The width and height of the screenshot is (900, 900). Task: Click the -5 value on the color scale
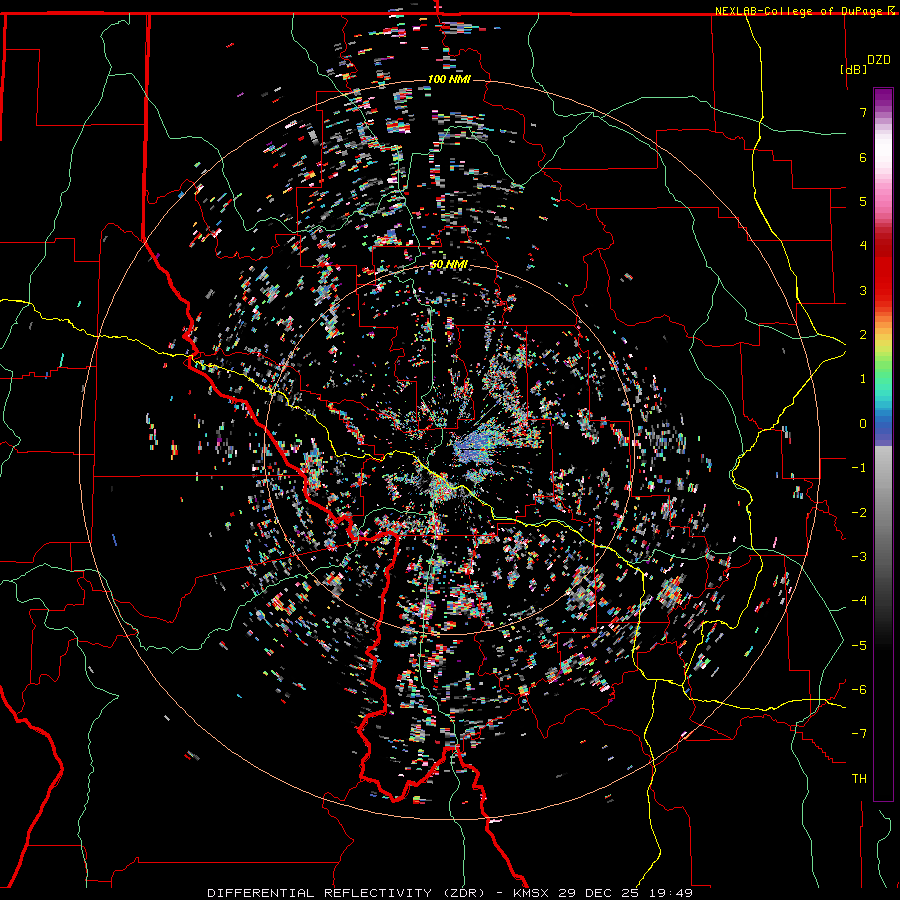coord(859,646)
